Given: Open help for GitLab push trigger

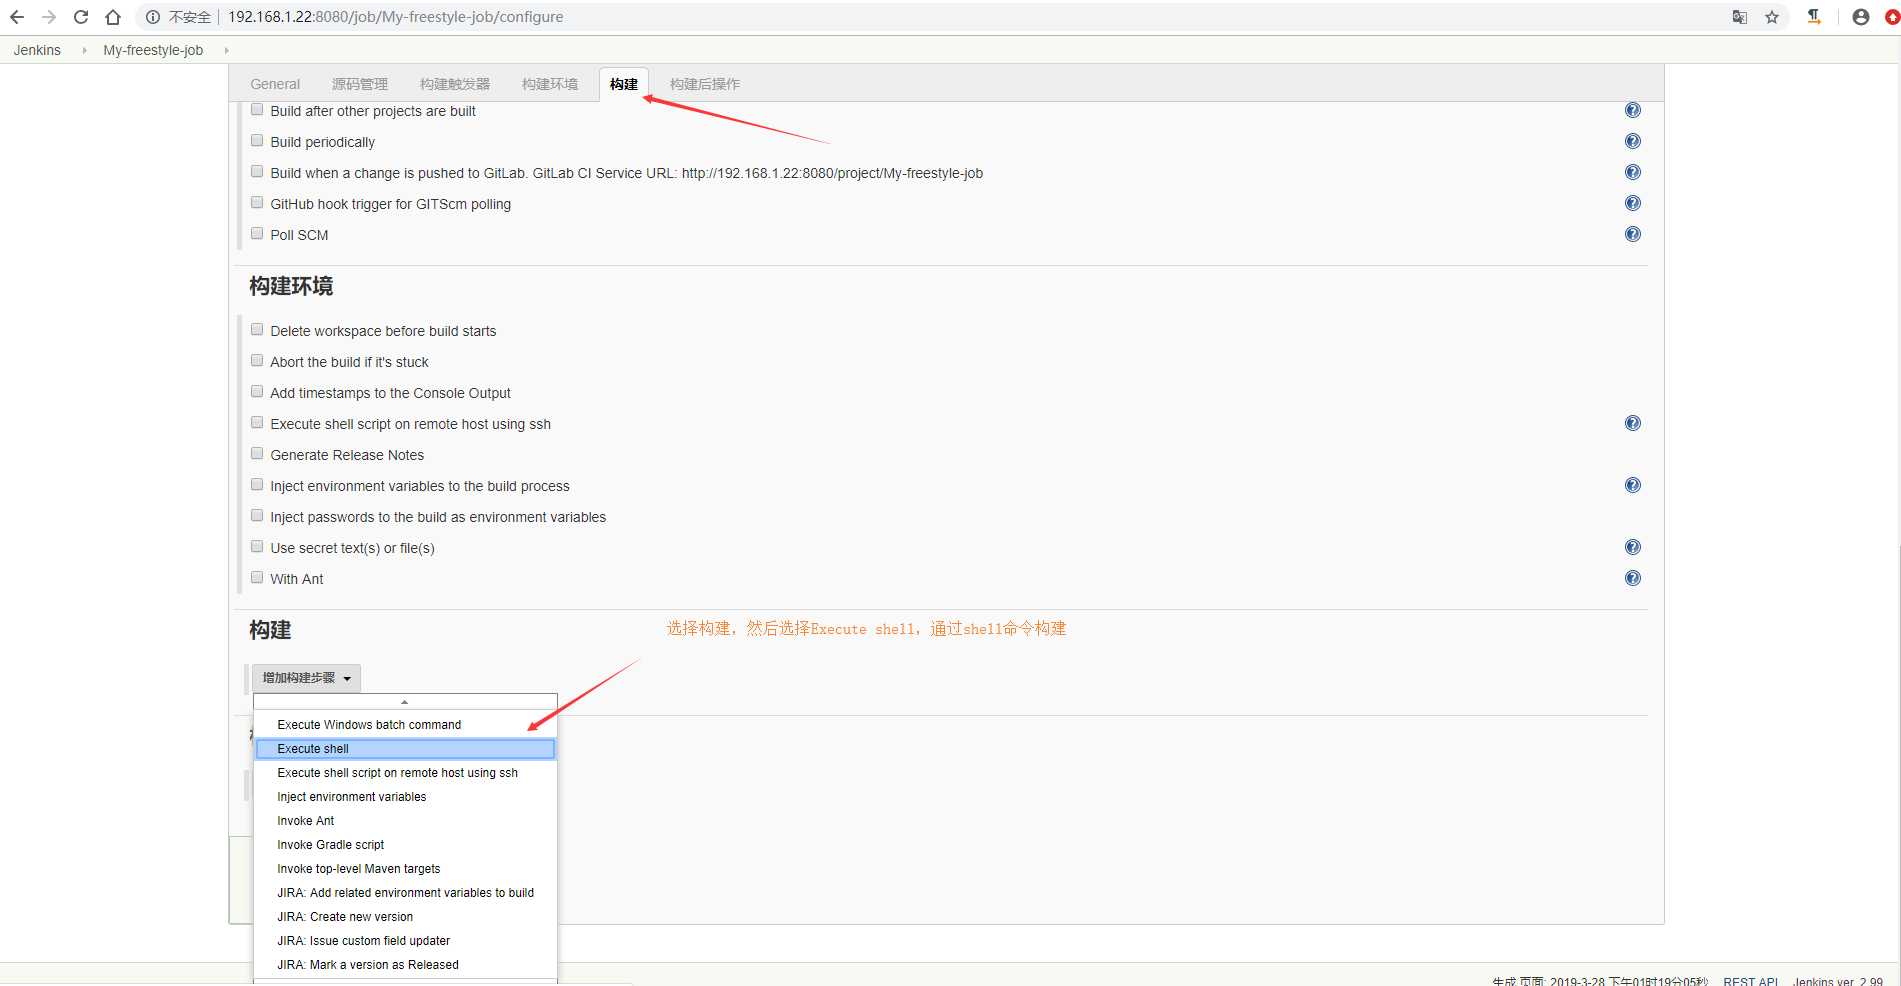Looking at the screenshot, I should 1633,172.
